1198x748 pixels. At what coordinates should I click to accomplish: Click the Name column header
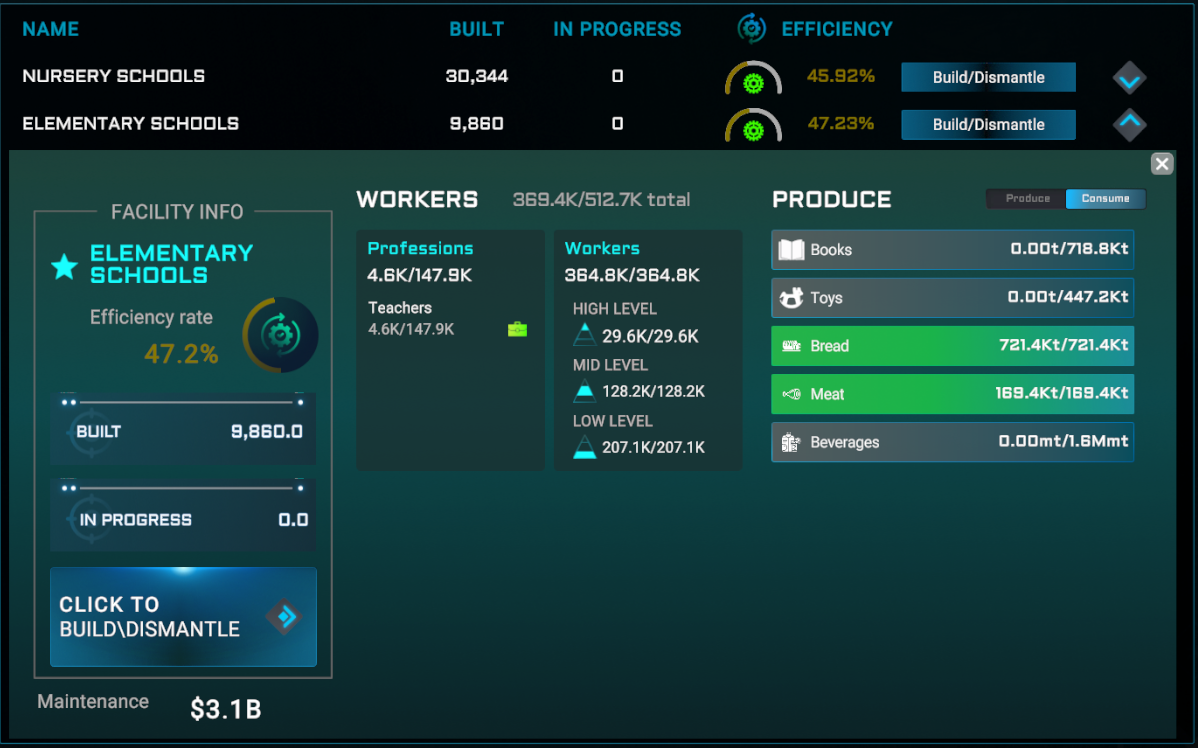point(50,29)
